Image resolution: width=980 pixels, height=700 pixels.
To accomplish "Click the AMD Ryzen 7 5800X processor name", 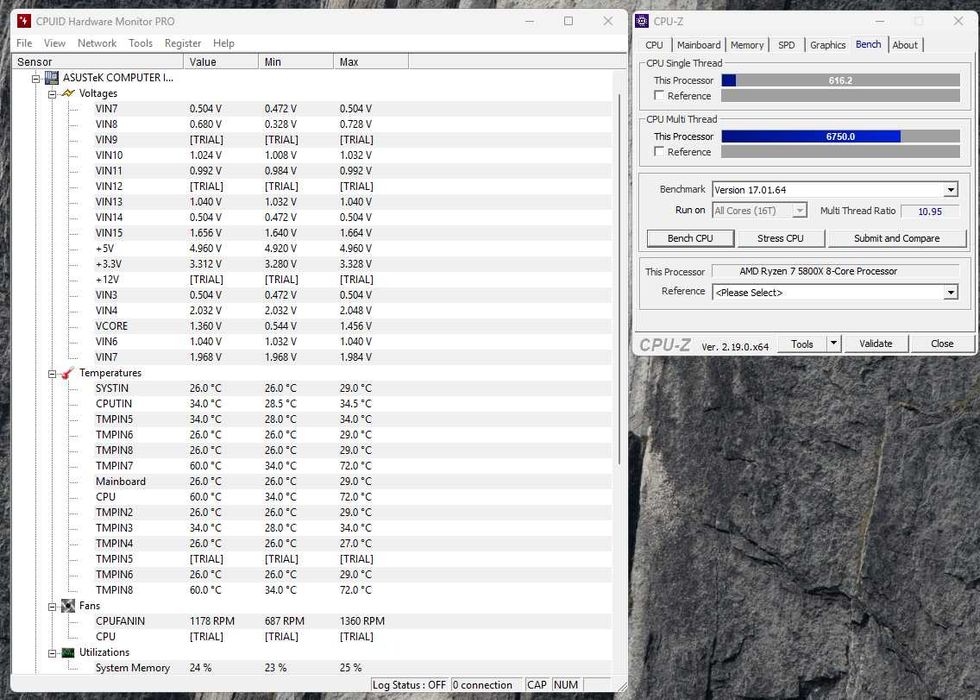I will [x=818, y=271].
